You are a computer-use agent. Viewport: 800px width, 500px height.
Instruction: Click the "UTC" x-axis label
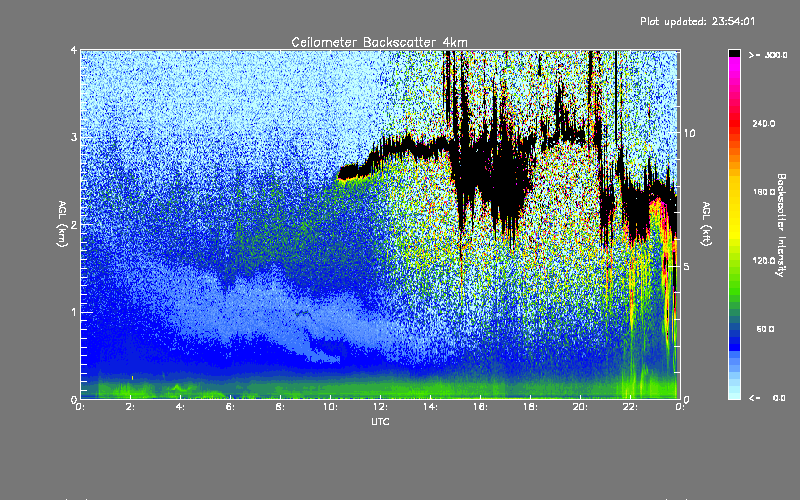pos(380,421)
